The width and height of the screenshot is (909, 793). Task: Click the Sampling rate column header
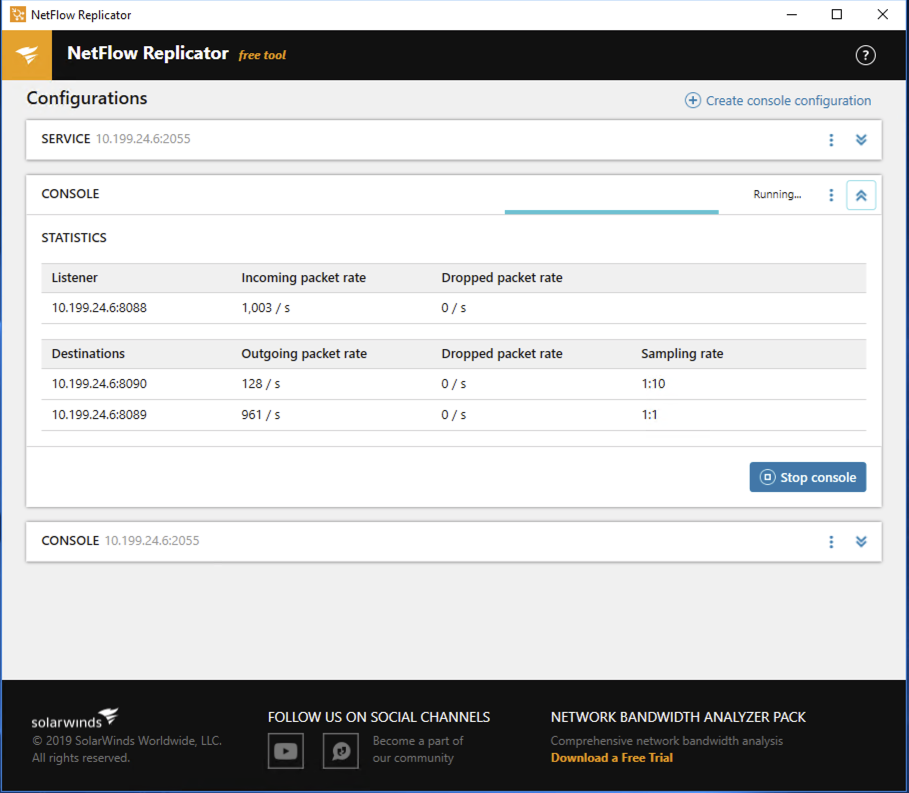[x=682, y=354]
